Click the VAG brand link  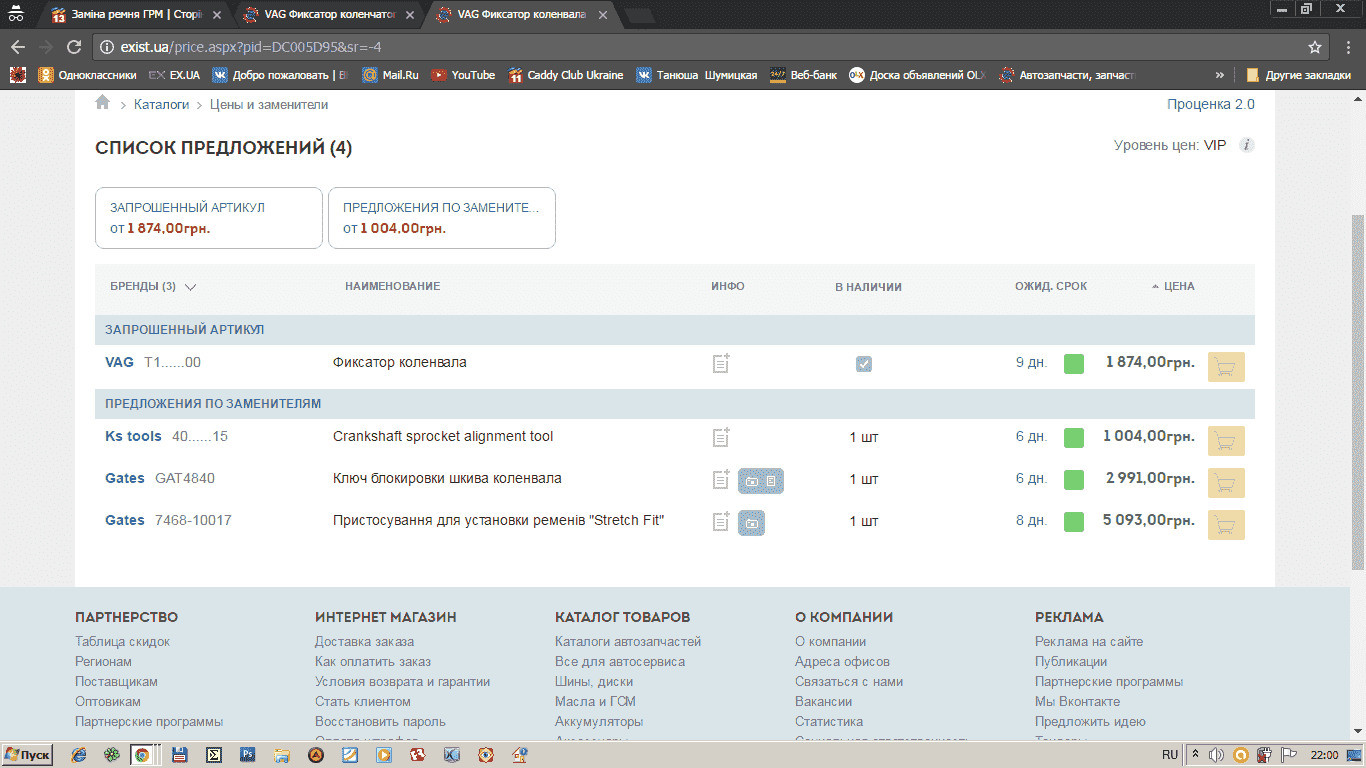119,362
